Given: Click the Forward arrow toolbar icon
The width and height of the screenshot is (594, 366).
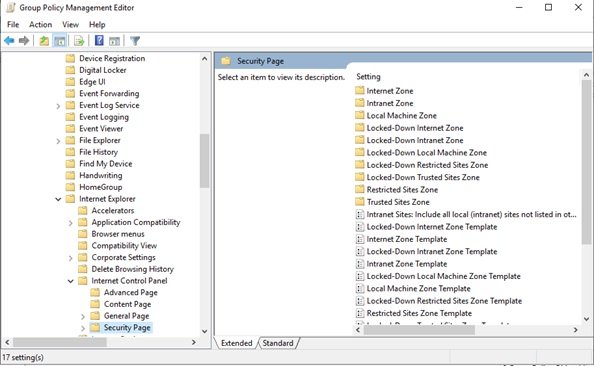Looking at the screenshot, I should 24,41.
